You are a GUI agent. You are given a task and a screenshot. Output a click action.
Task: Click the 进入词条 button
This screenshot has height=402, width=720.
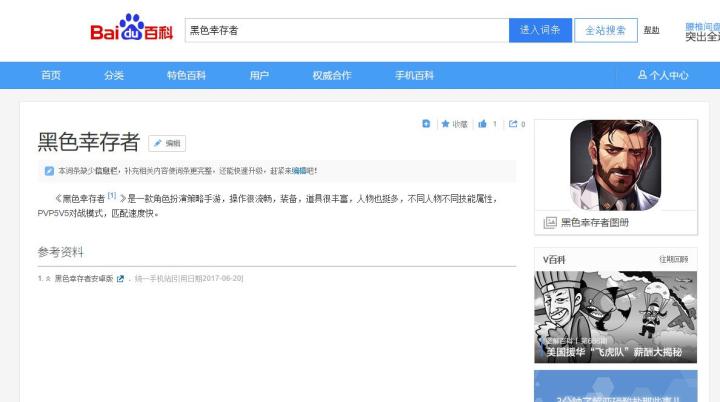click(x=540, y=30)
